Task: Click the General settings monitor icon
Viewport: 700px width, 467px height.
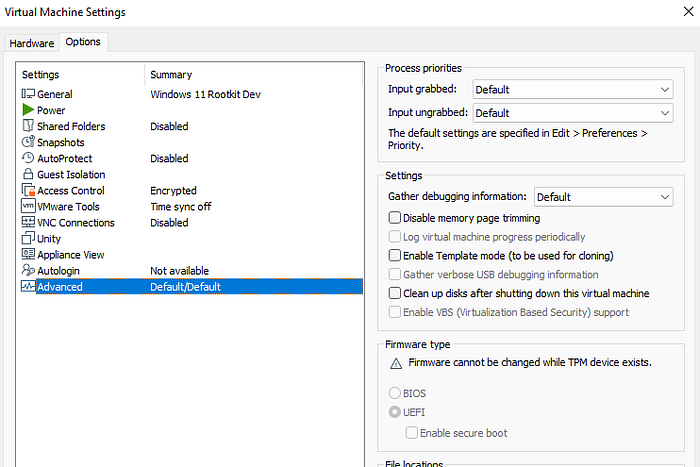Action: click(28, 94)
